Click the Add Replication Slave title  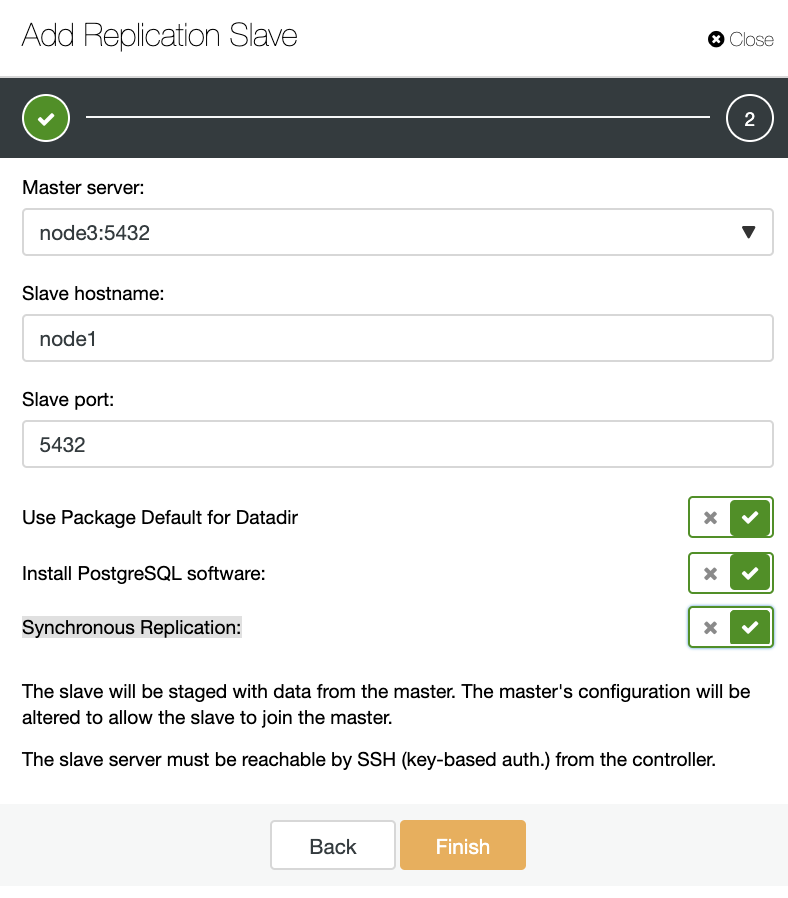tap(159, 36)
